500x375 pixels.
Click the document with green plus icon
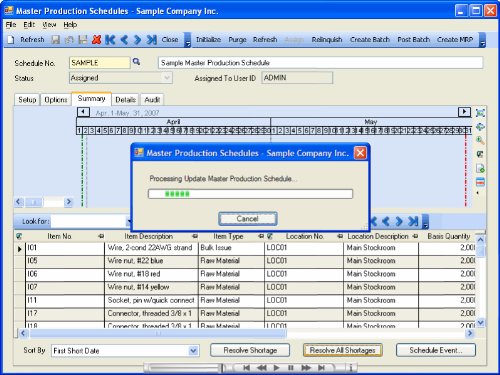tap(480, 168)
